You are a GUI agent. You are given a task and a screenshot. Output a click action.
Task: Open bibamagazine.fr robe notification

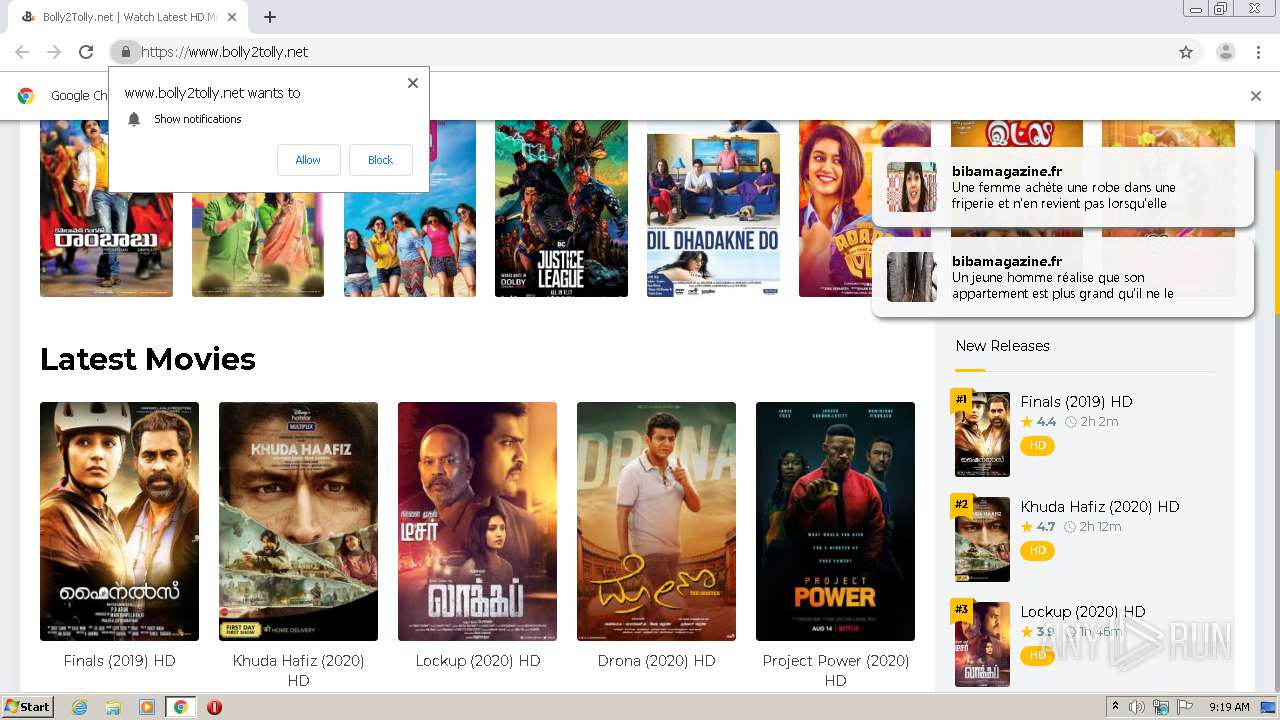tap(1062, 187)
